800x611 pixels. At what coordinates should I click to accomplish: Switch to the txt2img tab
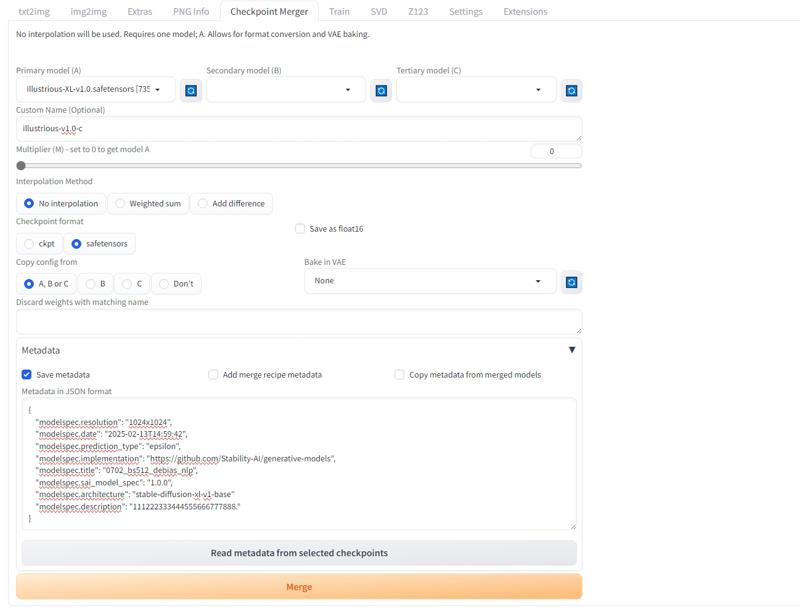point(36,12)
